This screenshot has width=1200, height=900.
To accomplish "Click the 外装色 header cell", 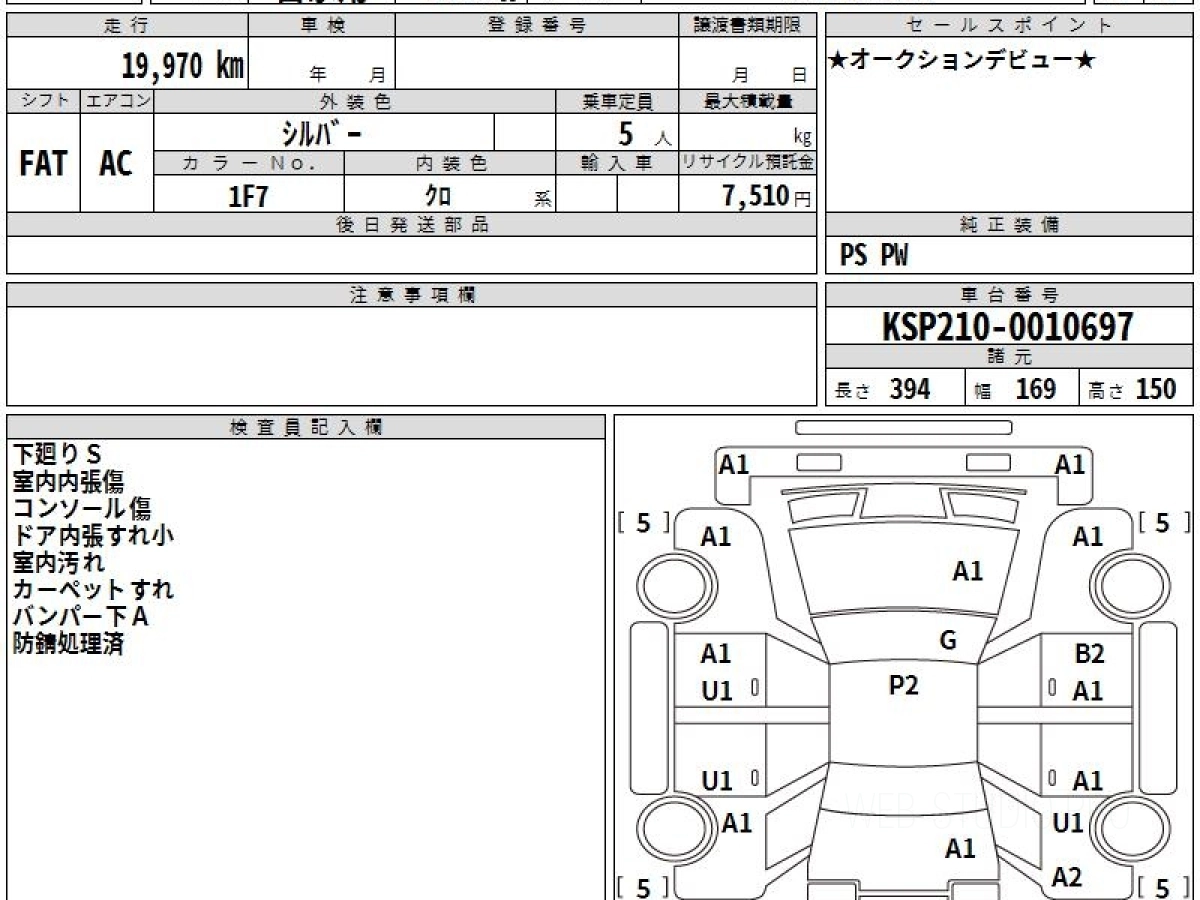I will 355,101.
